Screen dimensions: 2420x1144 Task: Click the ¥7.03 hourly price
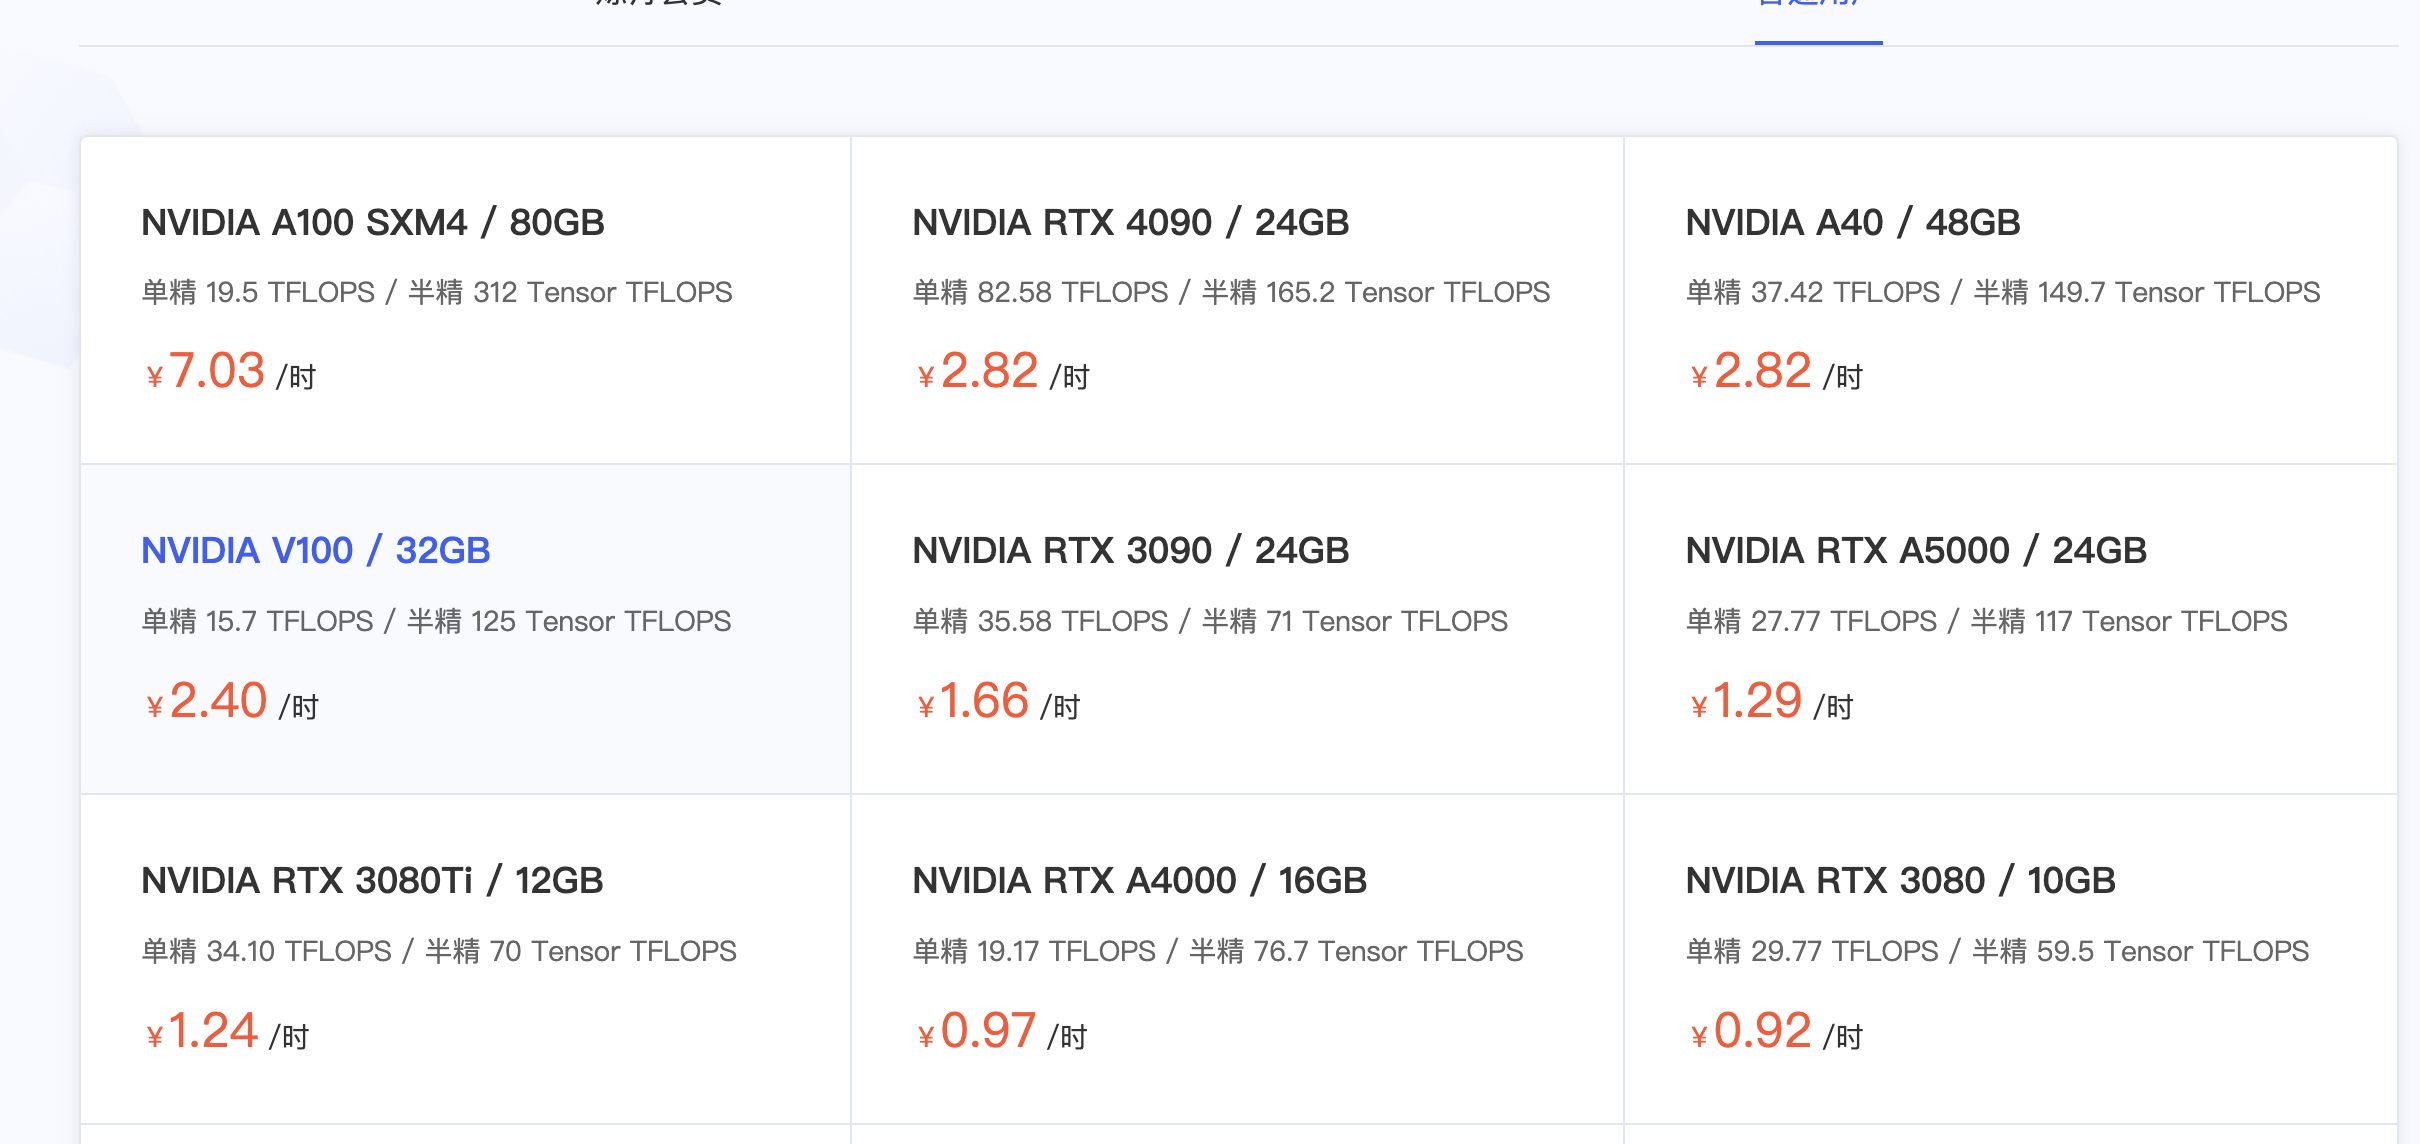click(x=231, y=371)
